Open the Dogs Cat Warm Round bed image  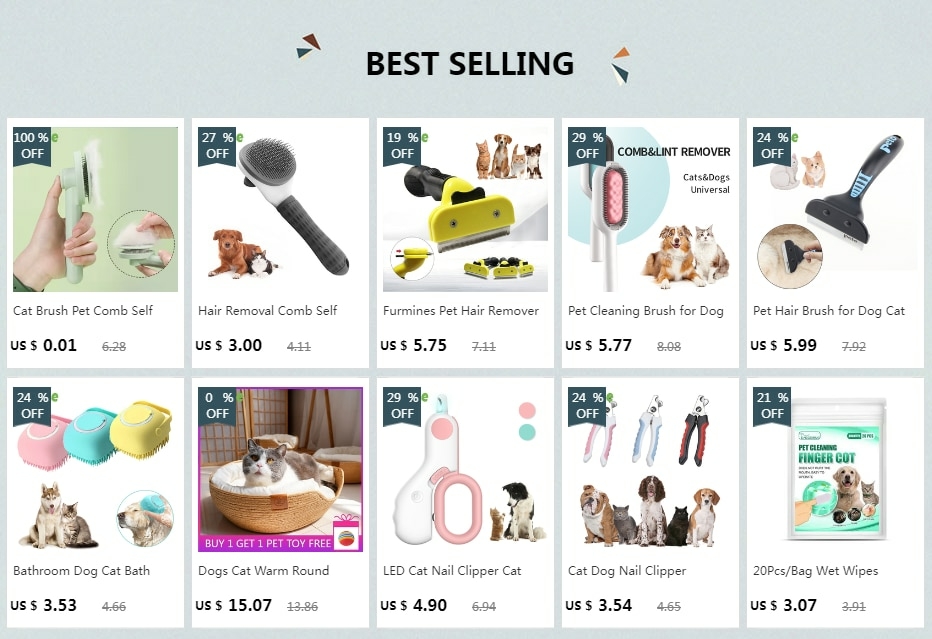[280, 470]
